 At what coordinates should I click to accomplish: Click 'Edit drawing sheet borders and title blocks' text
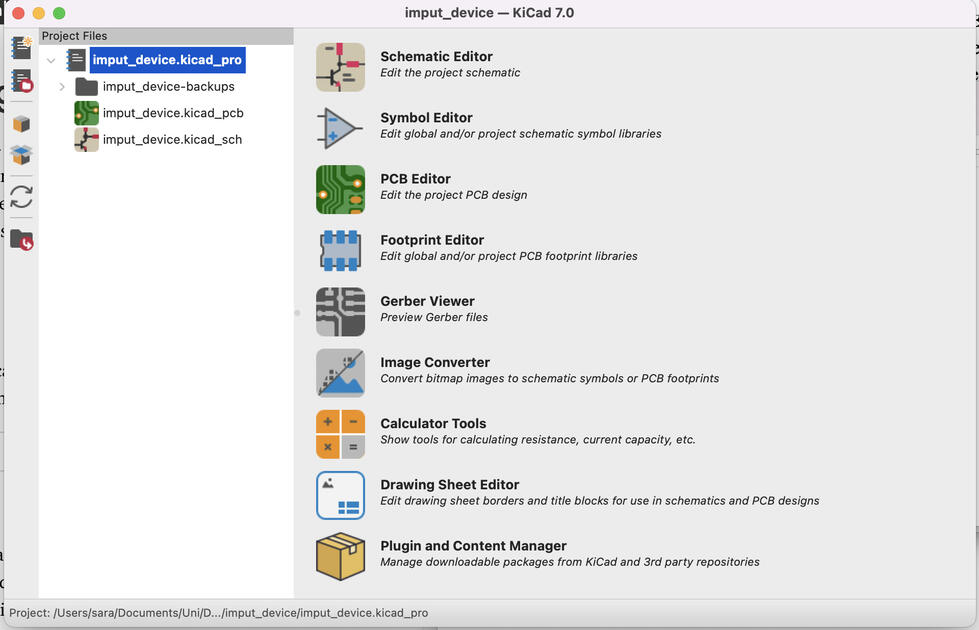pyautogui.click(x=599, y=501)
